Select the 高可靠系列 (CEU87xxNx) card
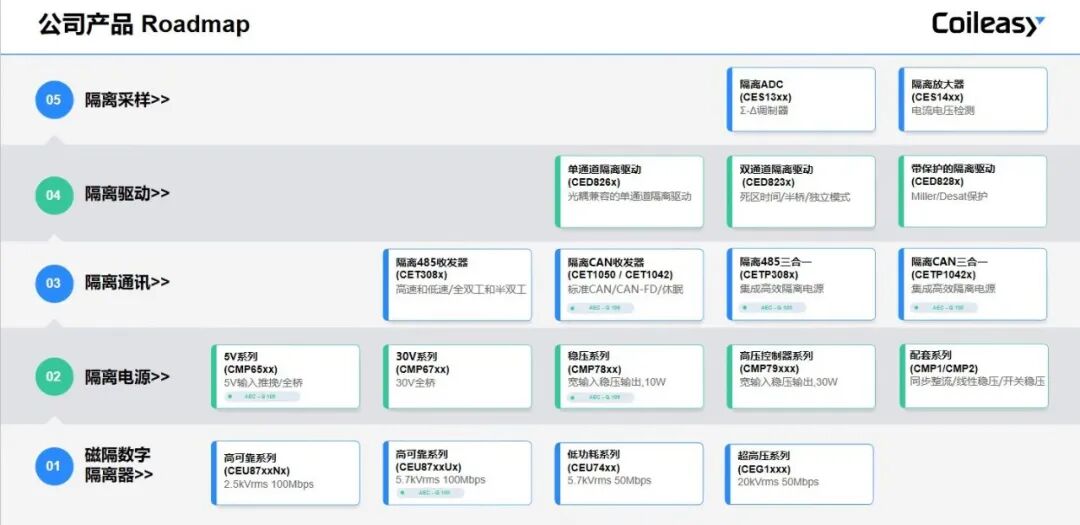Screen dimensions: 1080x525 point(285,473)
